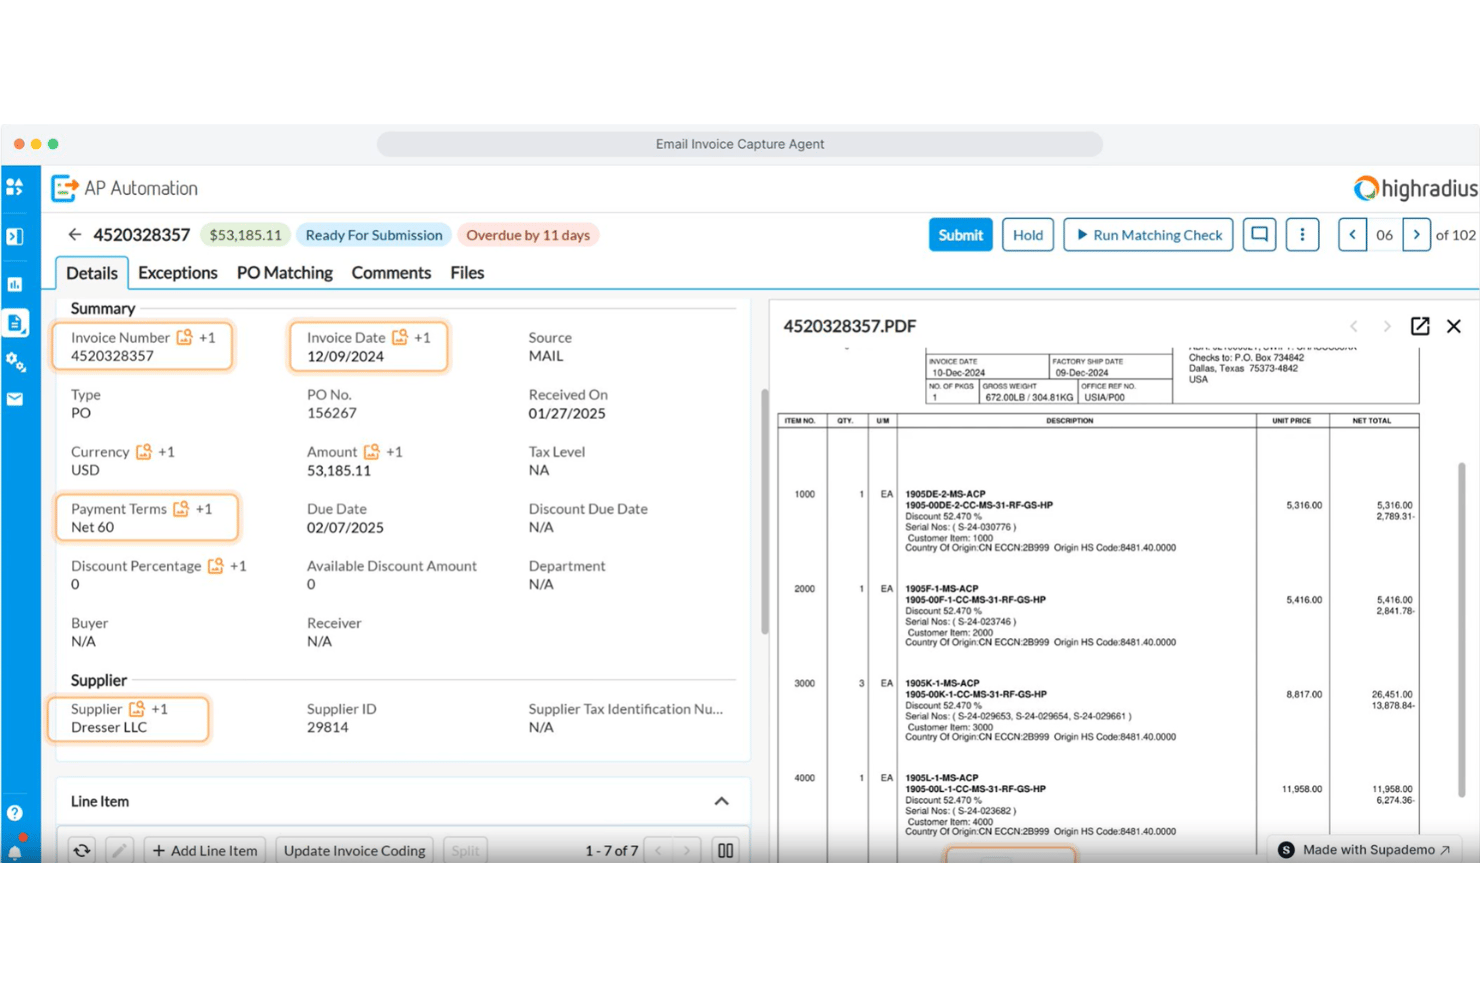
Task: Click the Due Date value 02/07/2025
Action: pyautogui.click(x=345, y=527)
